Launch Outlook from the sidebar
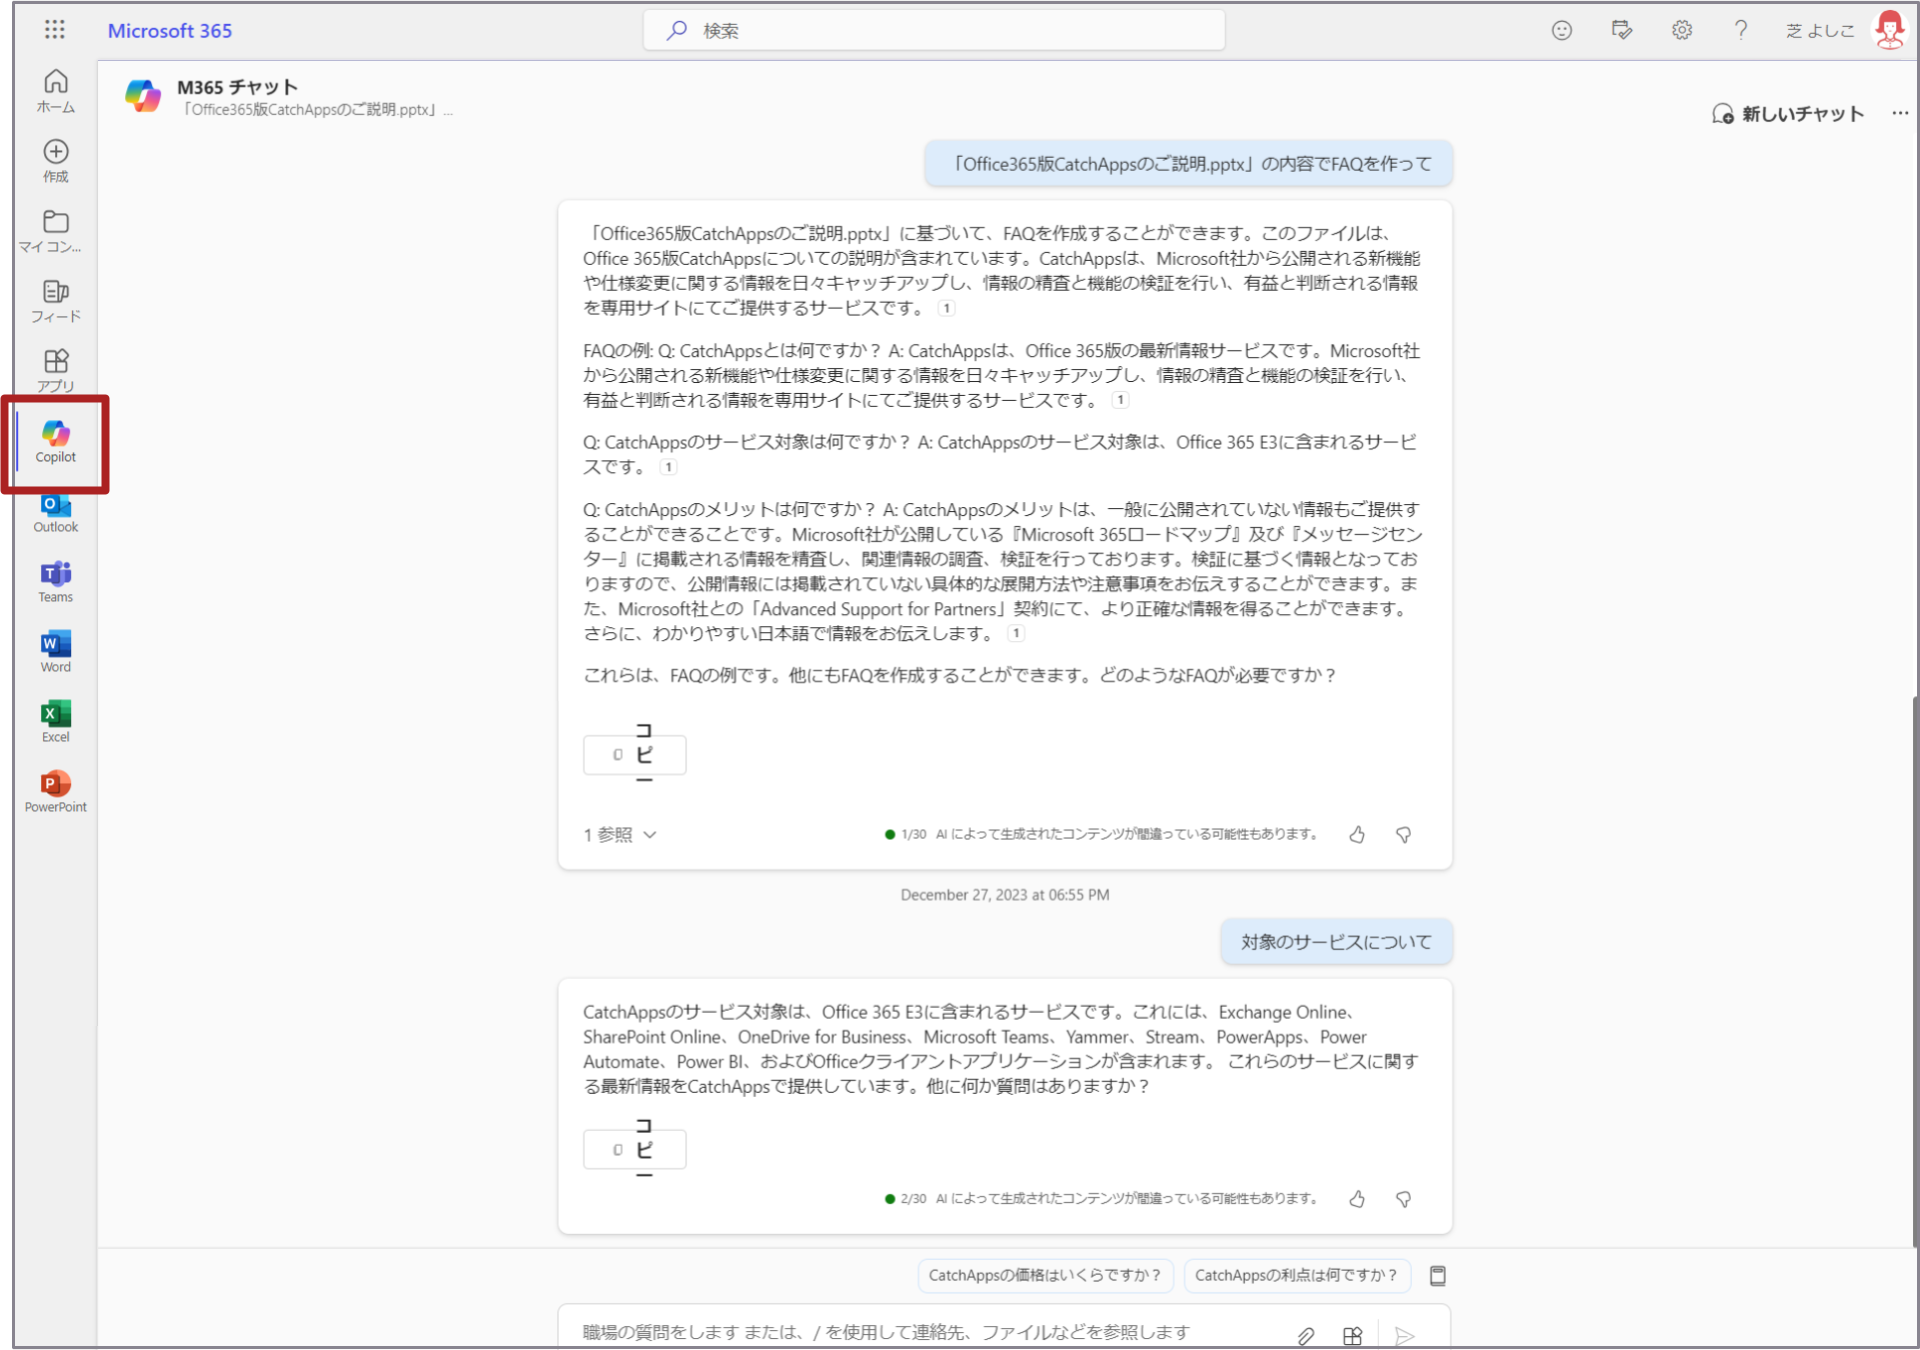The height and width of the screenshot is (1350, 1920). tap(56, 514)
